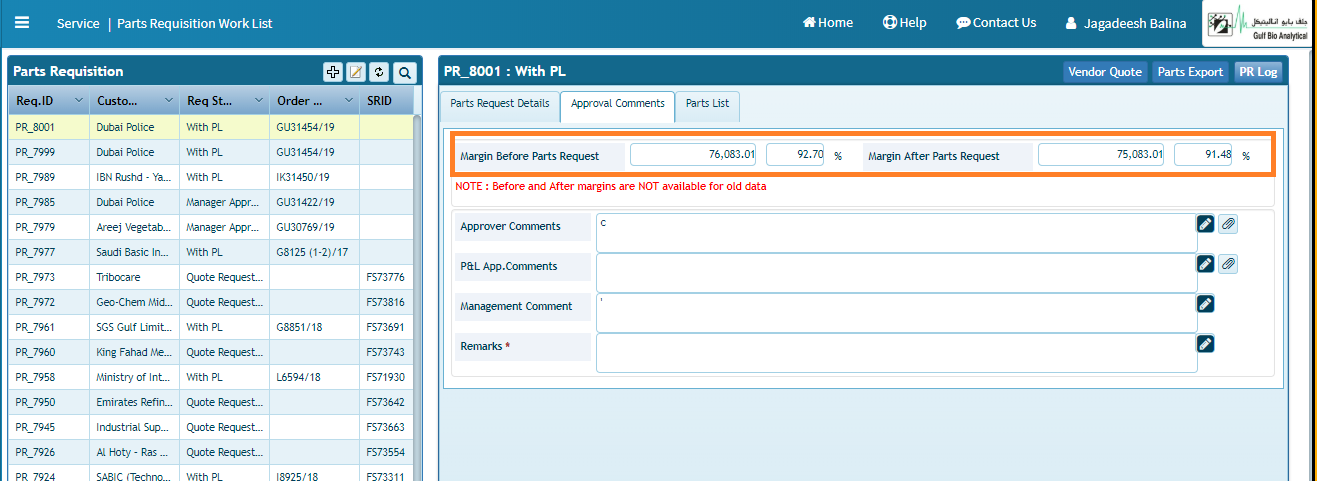Select row PR_7950 Emirates Refin...
The height and width of the screenshot is (481, 1317).
[211, 402]
